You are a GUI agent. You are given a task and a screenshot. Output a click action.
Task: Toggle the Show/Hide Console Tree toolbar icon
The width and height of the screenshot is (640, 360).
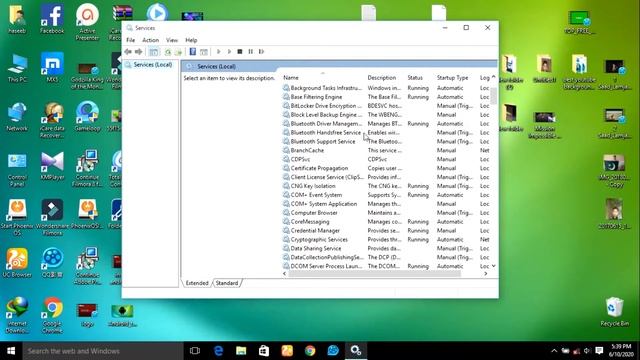point(153,52)
